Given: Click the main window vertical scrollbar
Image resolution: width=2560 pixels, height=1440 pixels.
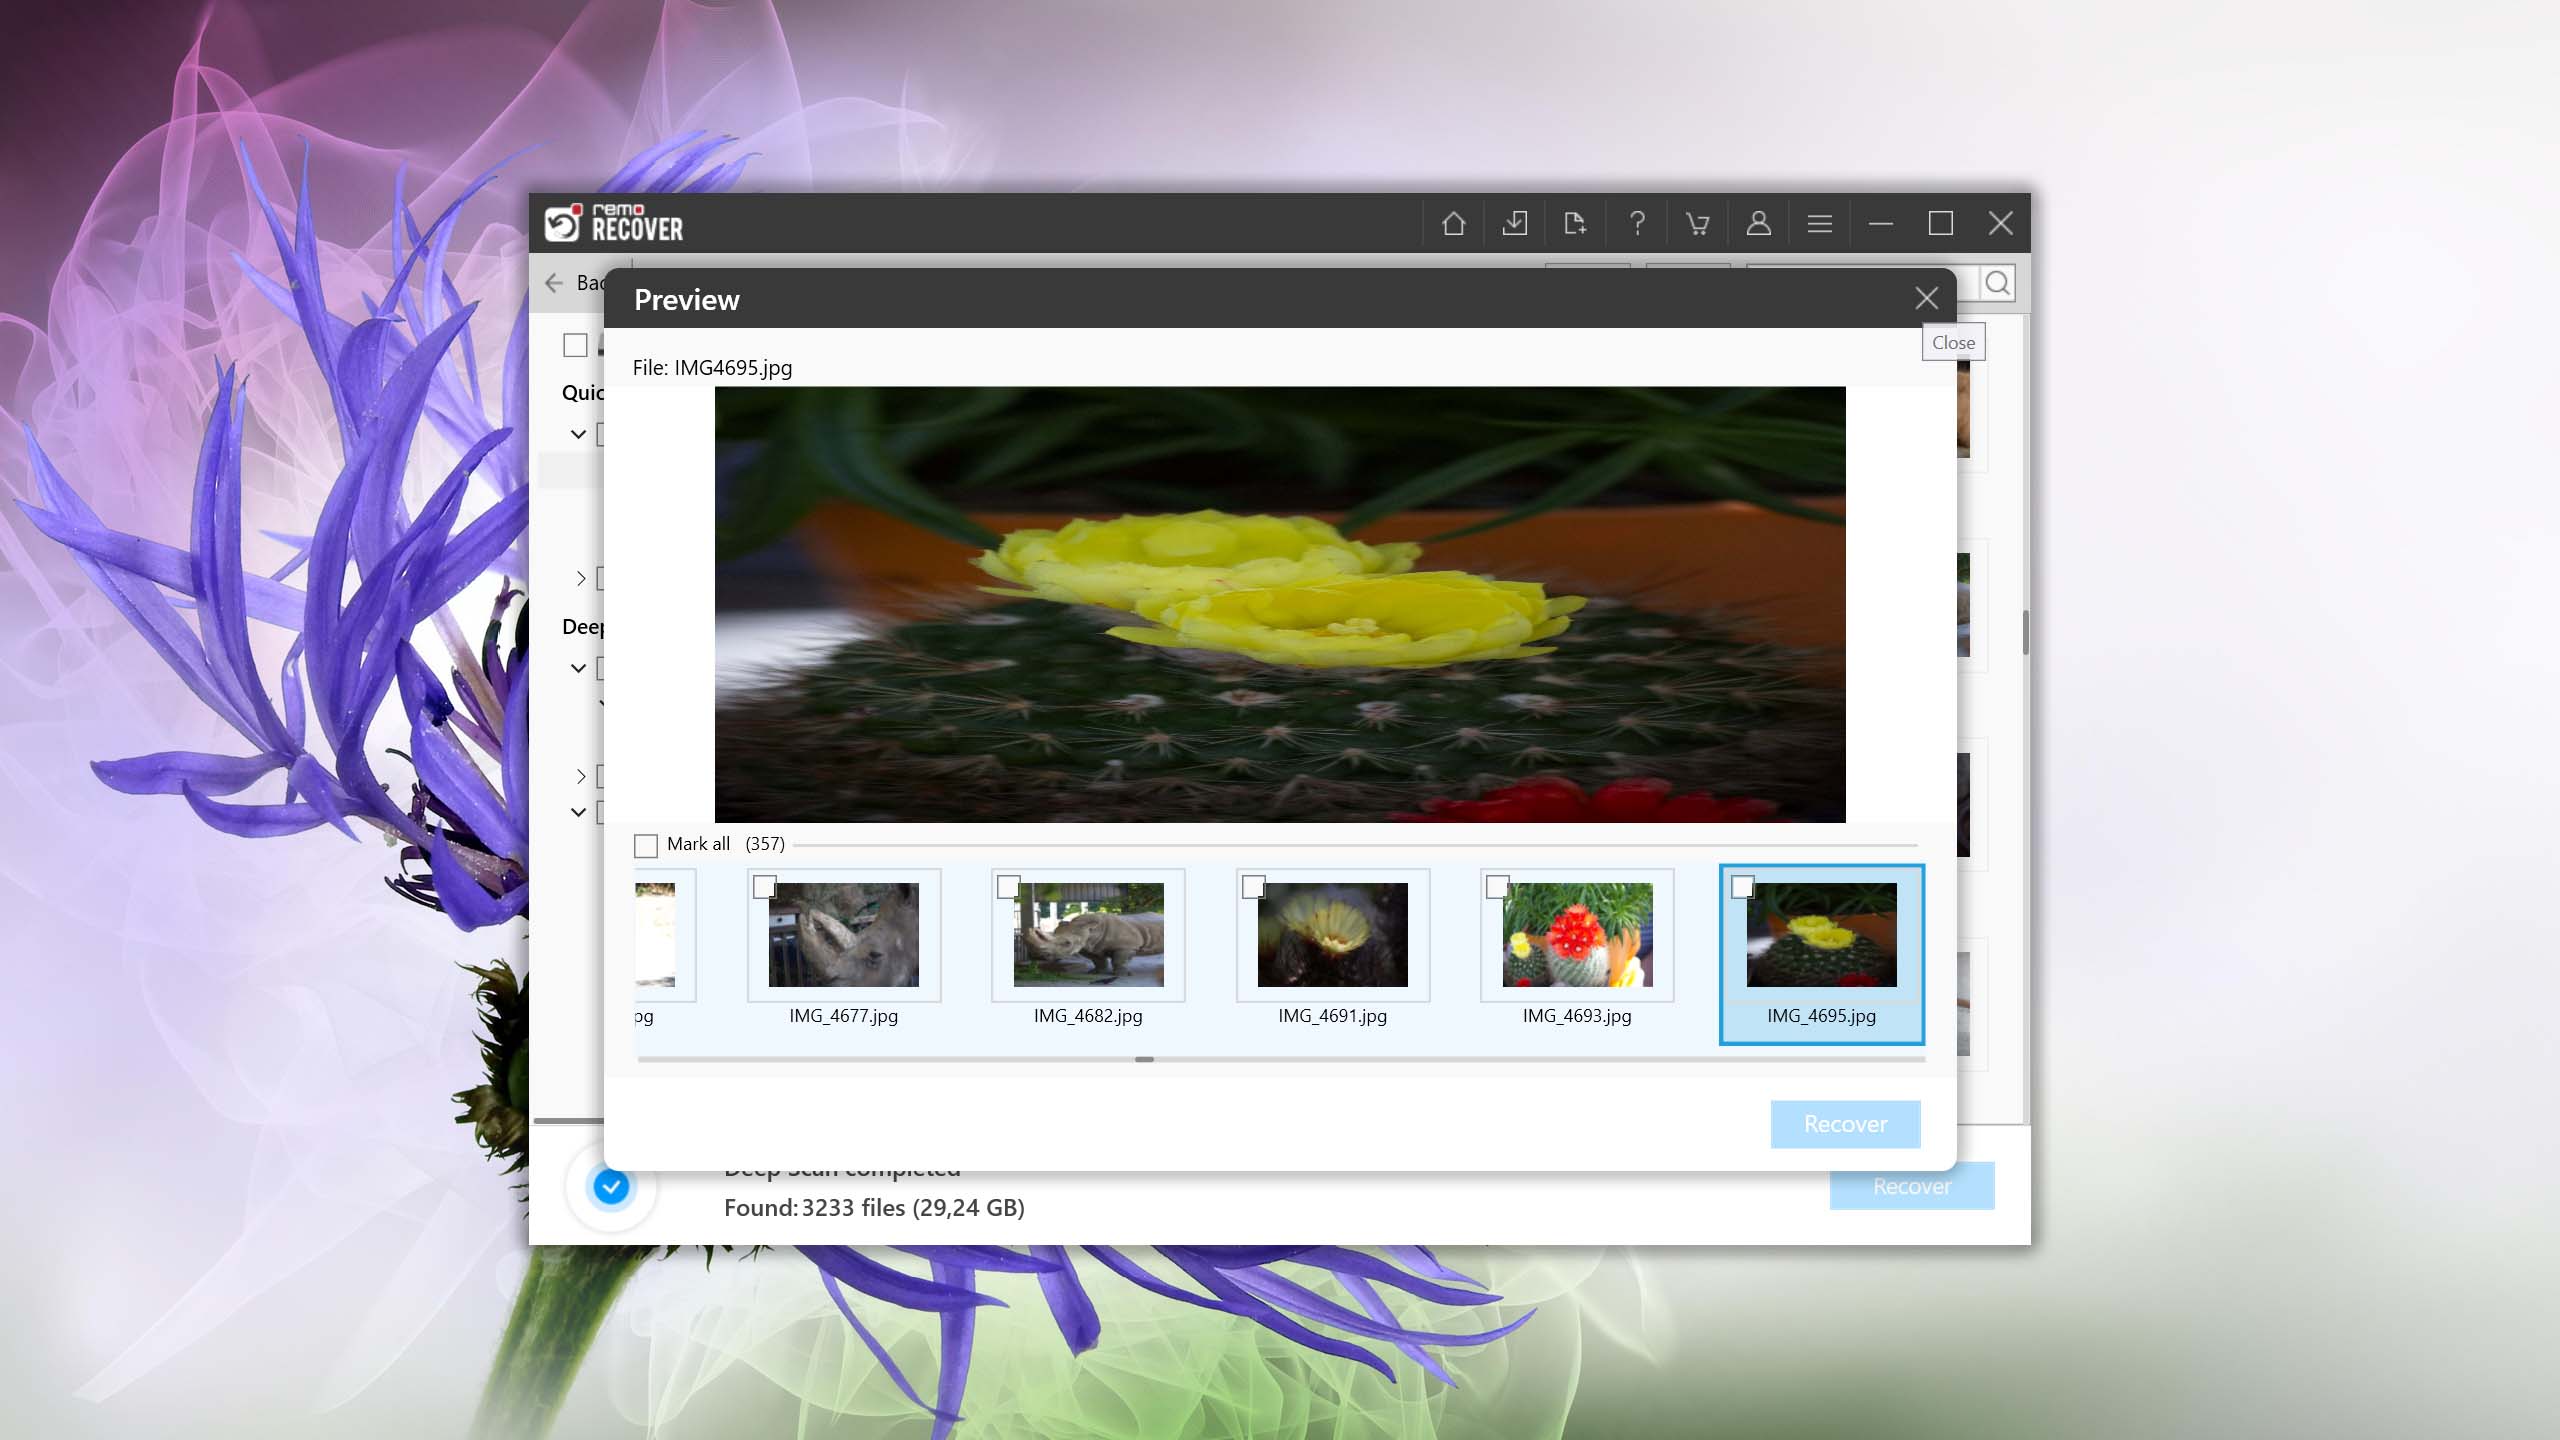Looking at the screenshot, I should pos(2025,632).
